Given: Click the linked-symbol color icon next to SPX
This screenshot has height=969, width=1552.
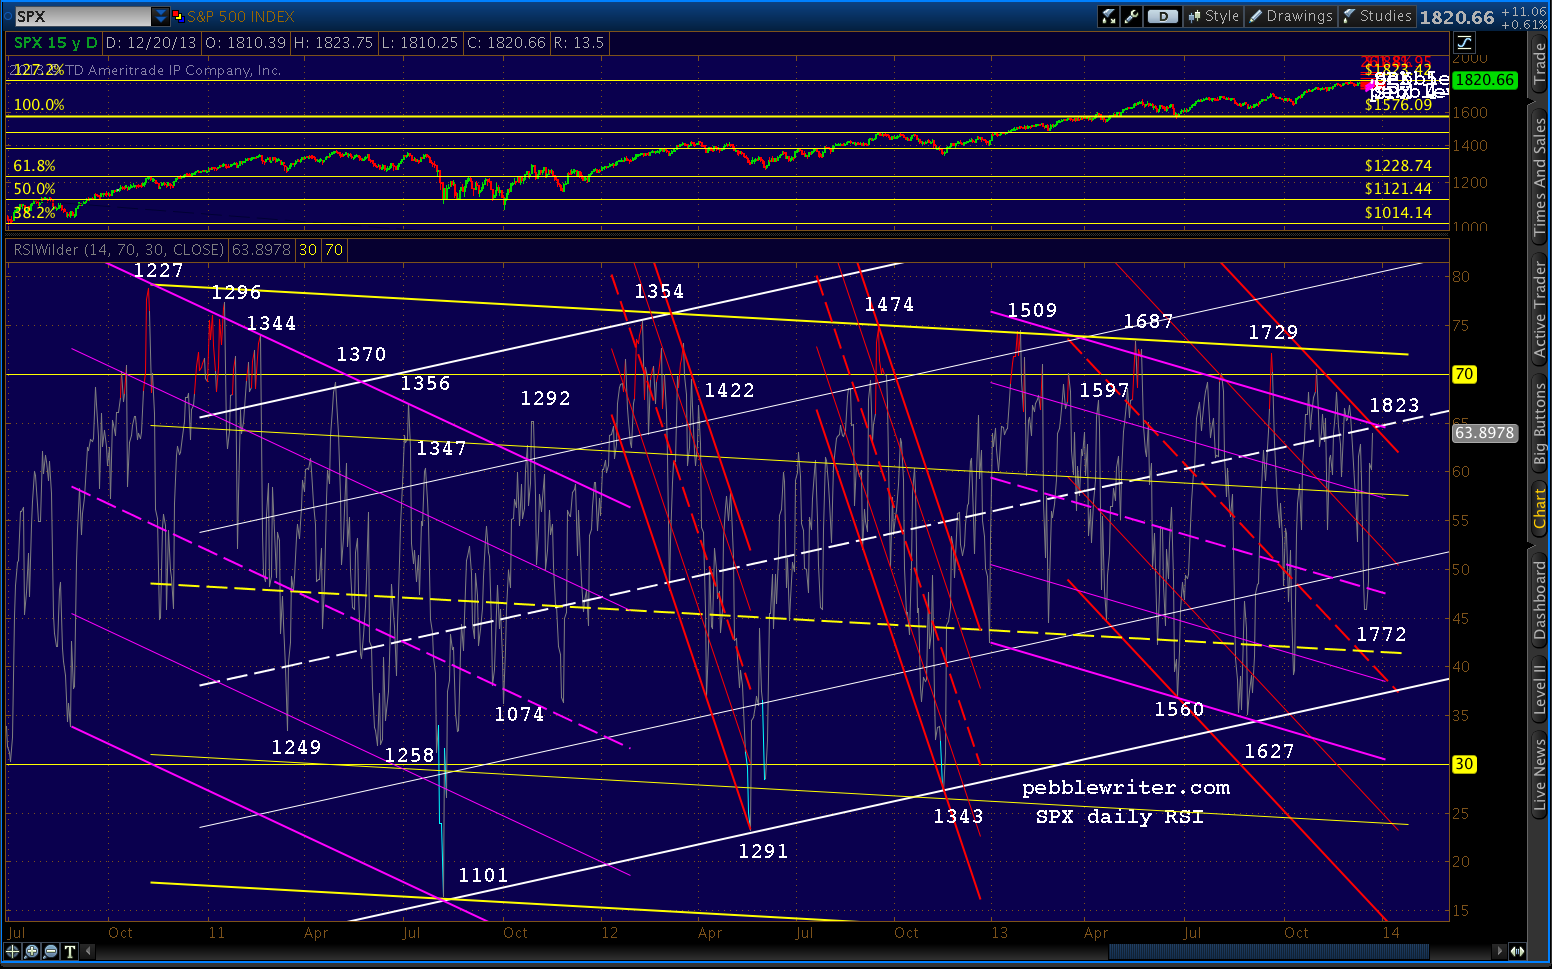Looking at the screenshot, I should (178, 16).
